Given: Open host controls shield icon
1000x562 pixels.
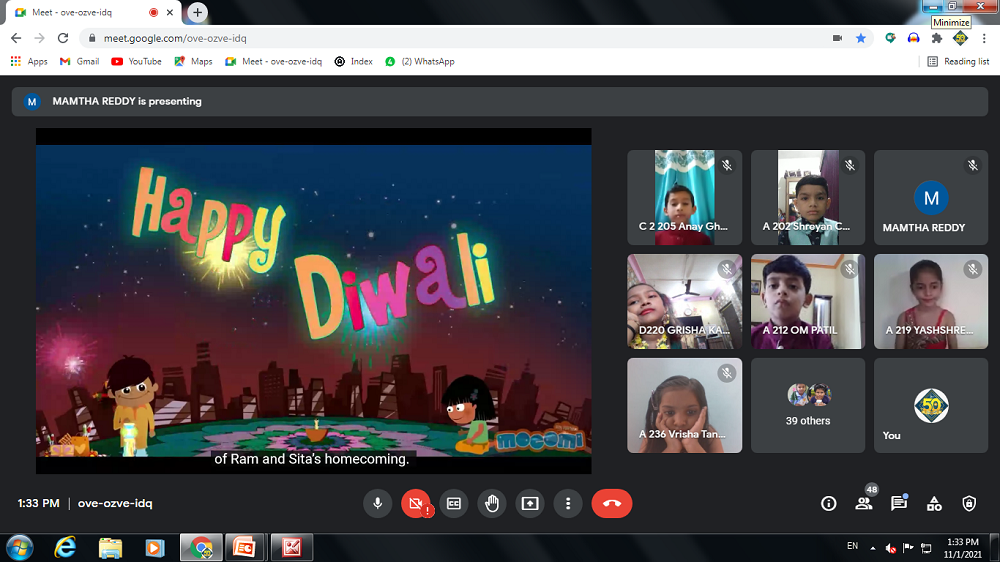Looking at the screenshot, I should click(x=968, y=504).
